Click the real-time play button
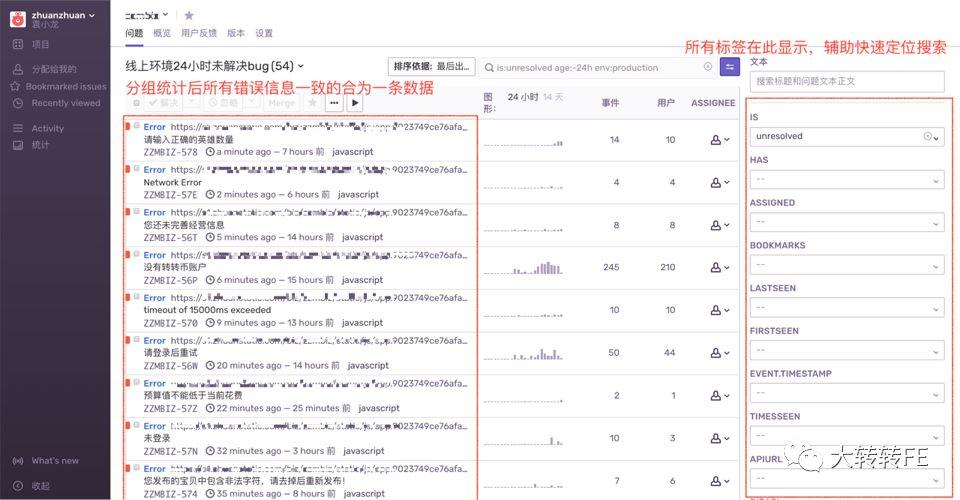The image size is (960, 500). point(355,103)
